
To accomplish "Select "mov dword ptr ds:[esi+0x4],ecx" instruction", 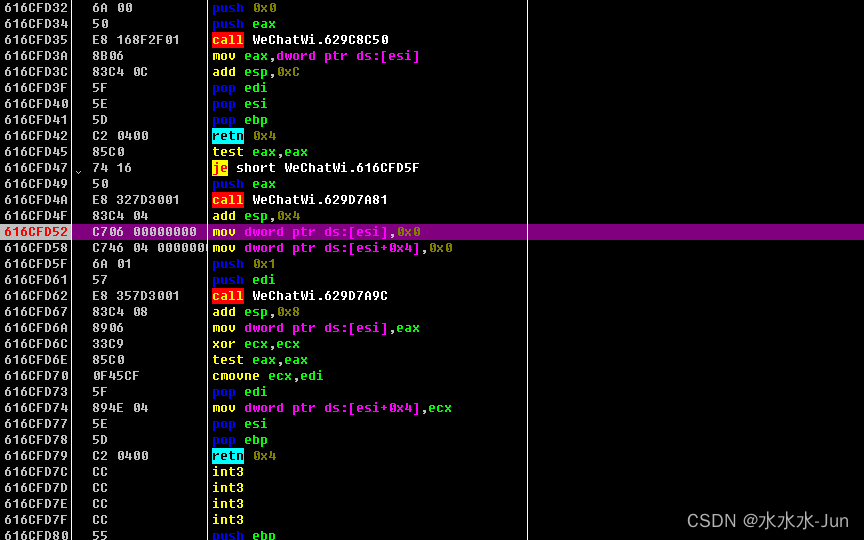I will [332, 407].
